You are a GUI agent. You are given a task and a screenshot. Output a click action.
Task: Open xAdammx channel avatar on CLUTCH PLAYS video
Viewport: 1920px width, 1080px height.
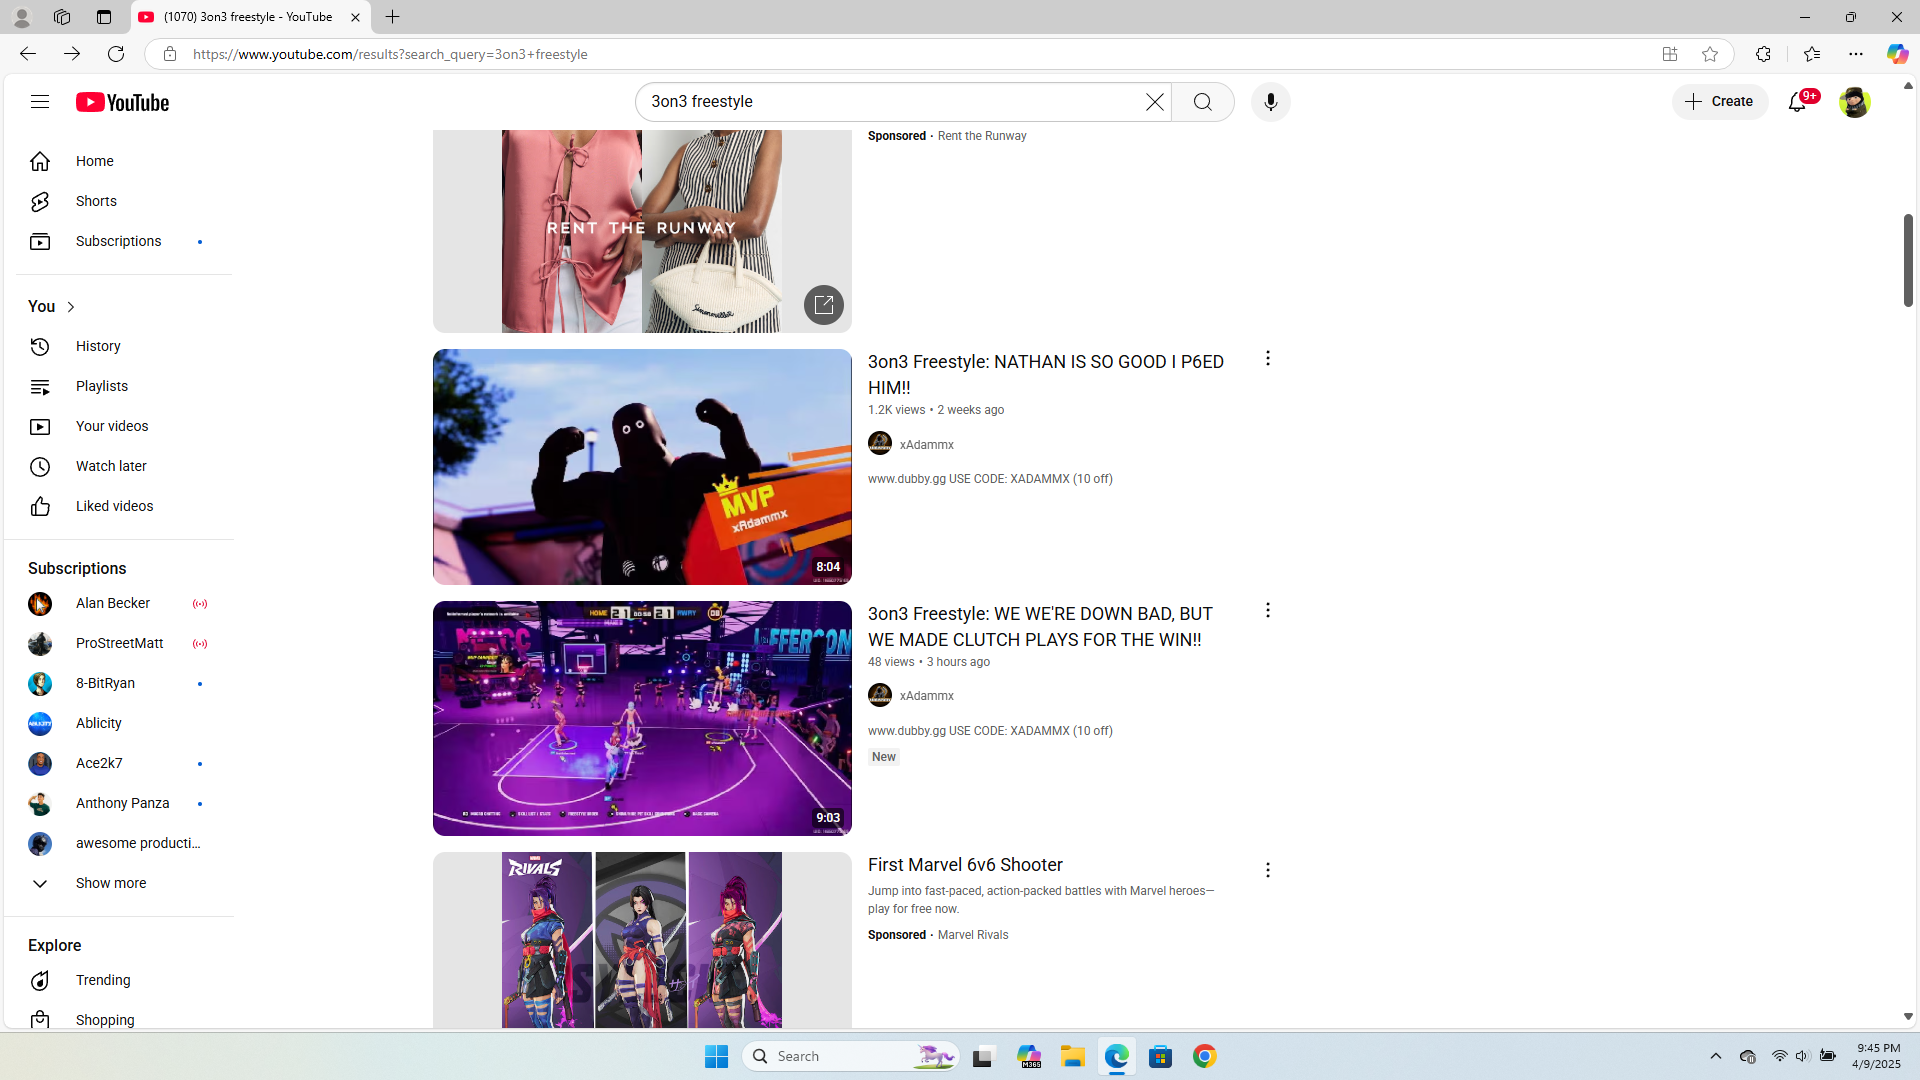pos(880,695)
